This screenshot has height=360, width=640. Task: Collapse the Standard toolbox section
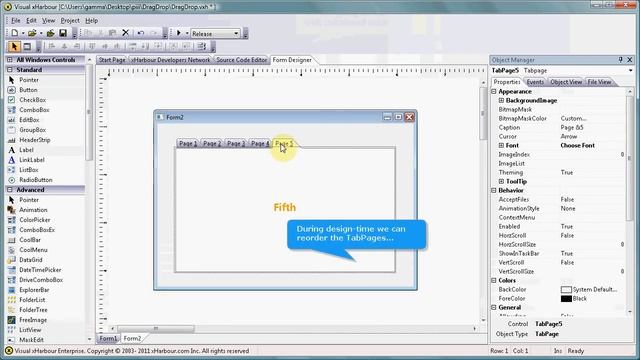(10, 70)
